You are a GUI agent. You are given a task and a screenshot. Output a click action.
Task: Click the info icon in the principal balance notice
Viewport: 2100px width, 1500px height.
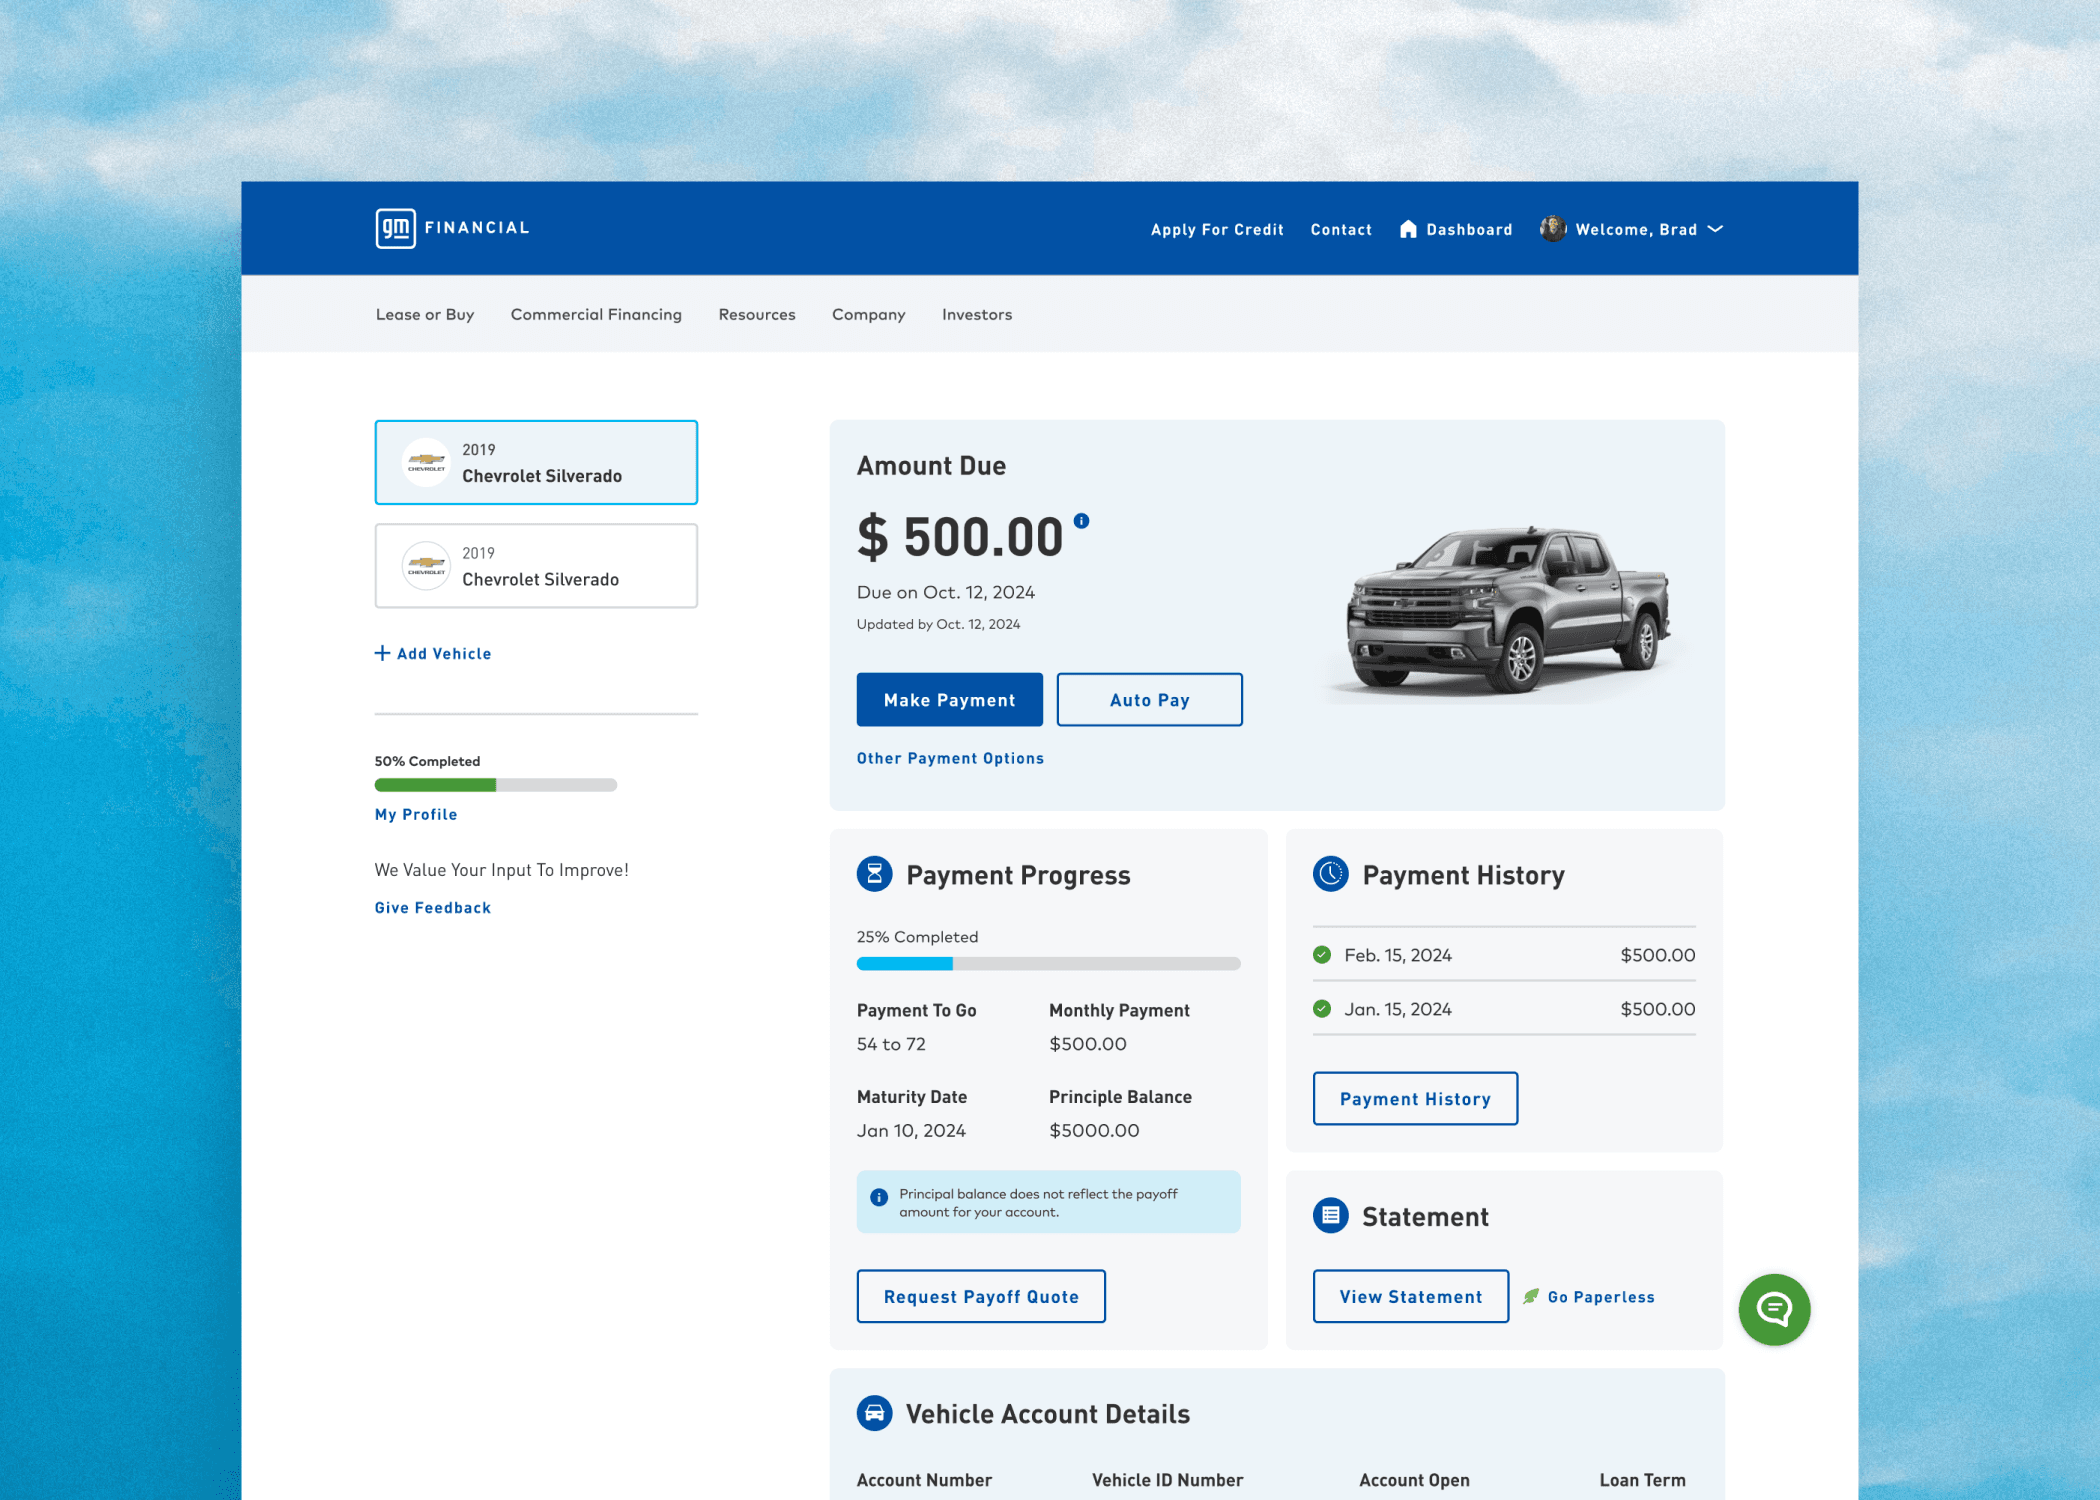tap(879, 1197)
